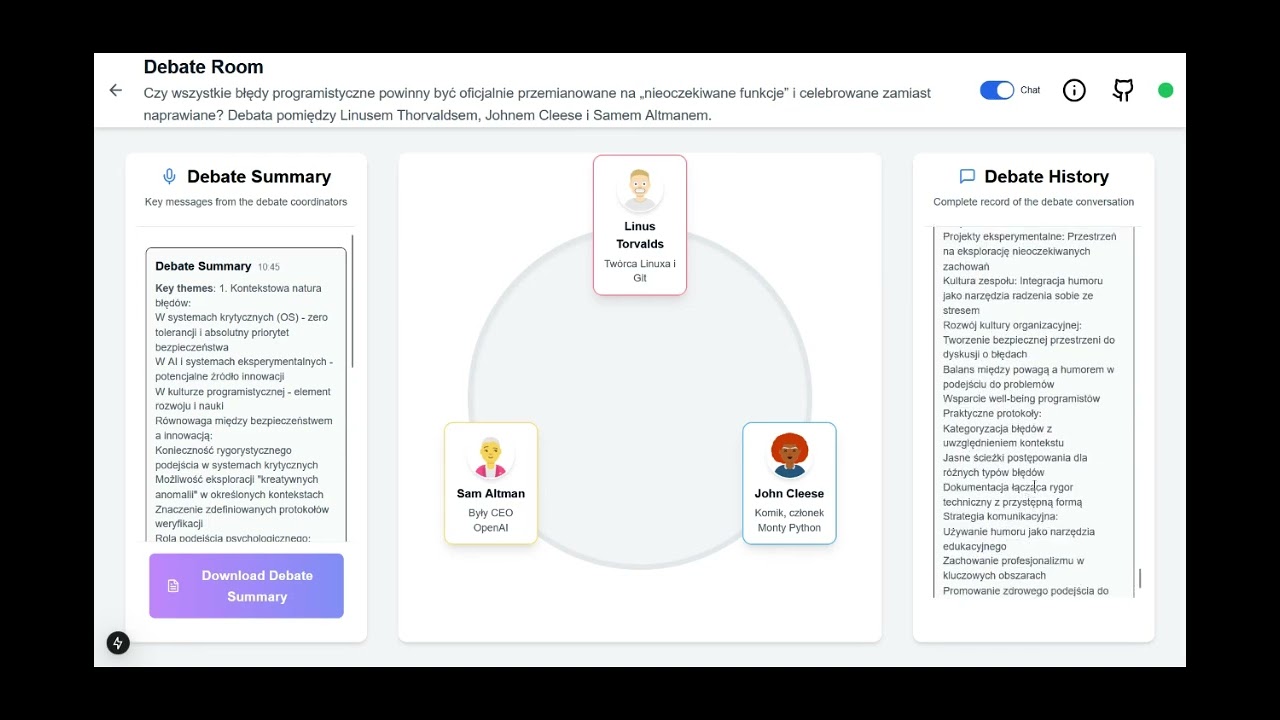Click "W AI i systemach eksperymentalnych" summary line
1280x720 pixels.
click(244, 369)
